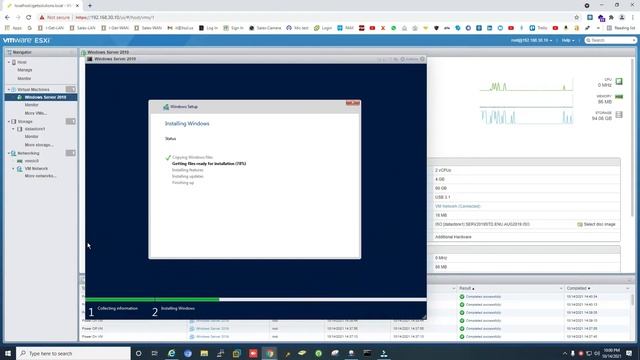Open Internet Explorer from taskbar

click(x=171, y=353)
